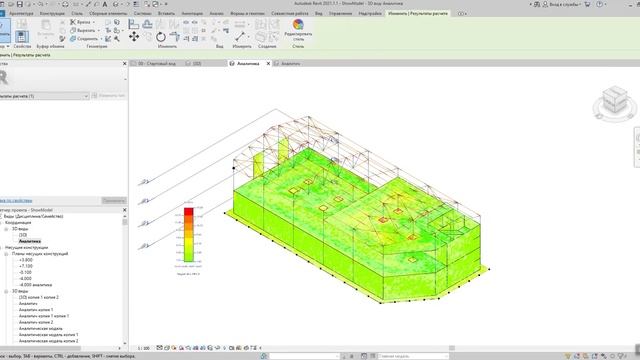This screenshot has height=360, width=640.
Task: Close the Project Browser panel
Action: [124, 210]
